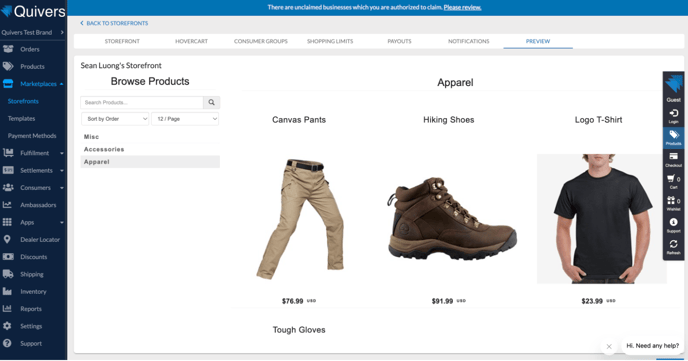
Task: Select the Accessories category
Action: click(150, 149)
